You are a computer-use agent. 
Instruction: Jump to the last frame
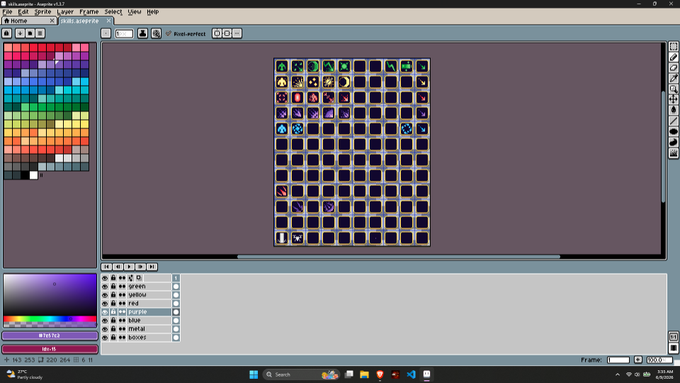(152, 267)
